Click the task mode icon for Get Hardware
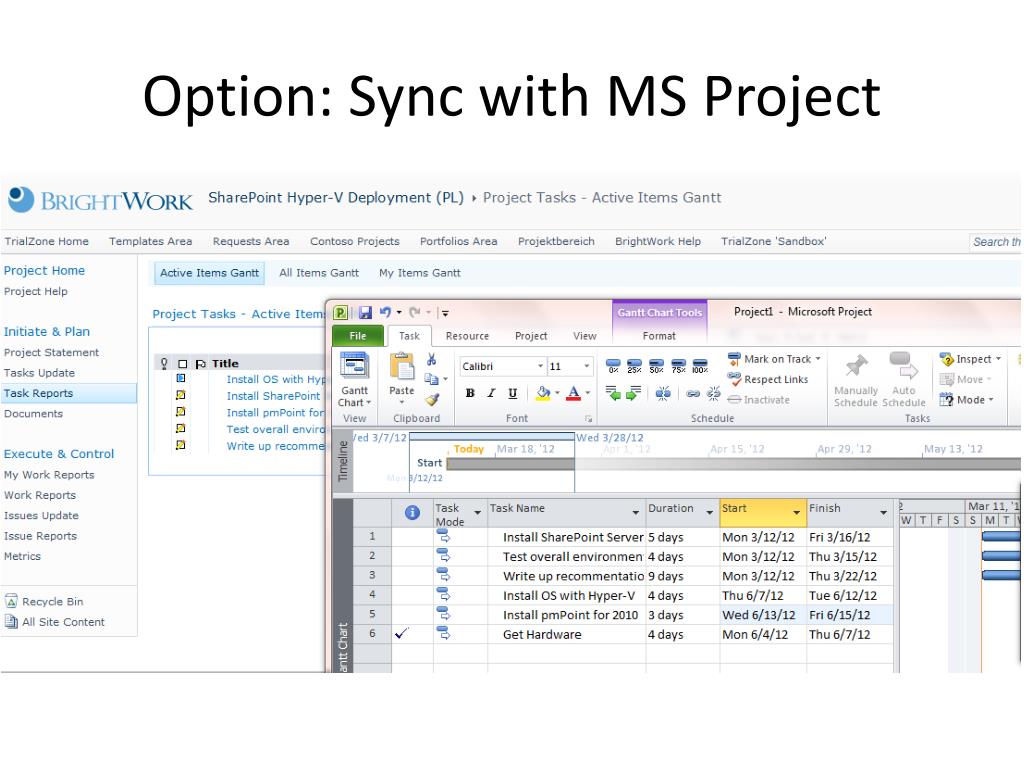This screenshot has width=1024, height=768. [443, 633]
